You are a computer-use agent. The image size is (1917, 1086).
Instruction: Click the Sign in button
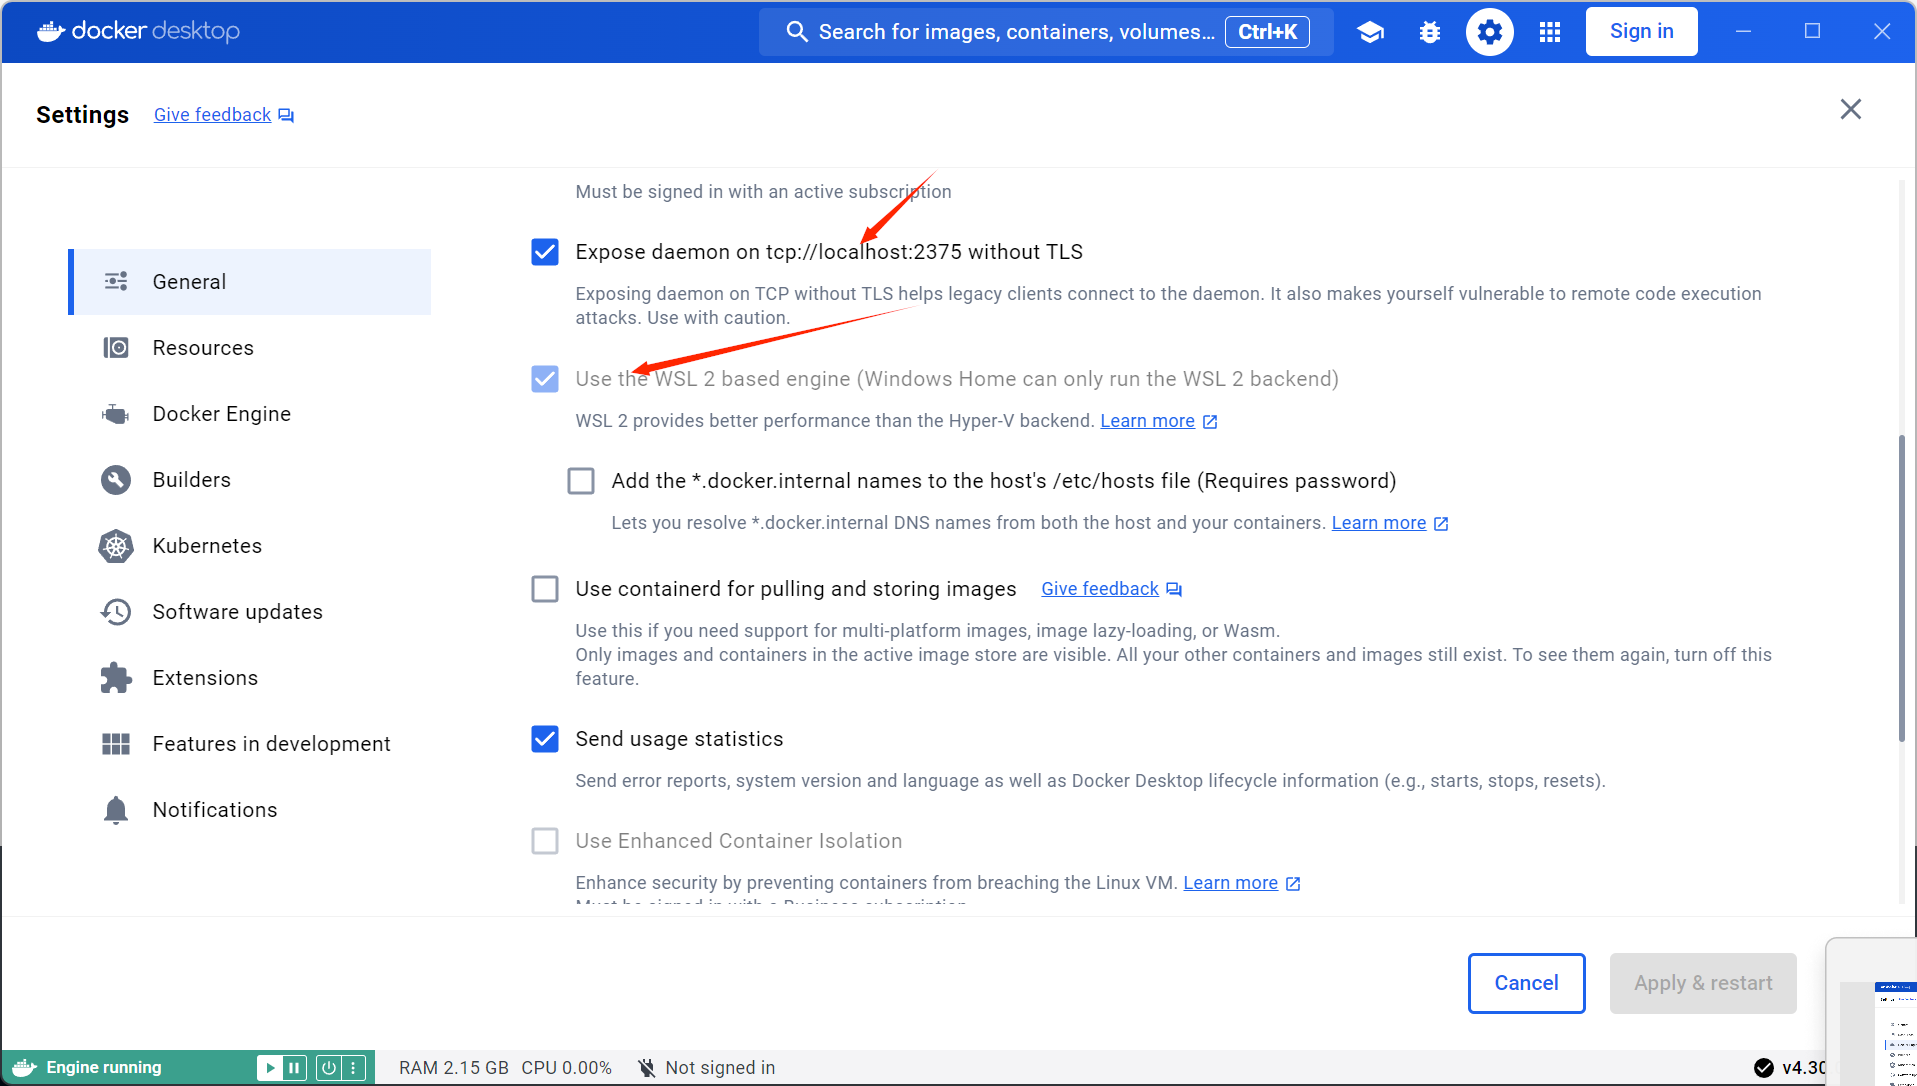pos(1641,32)
